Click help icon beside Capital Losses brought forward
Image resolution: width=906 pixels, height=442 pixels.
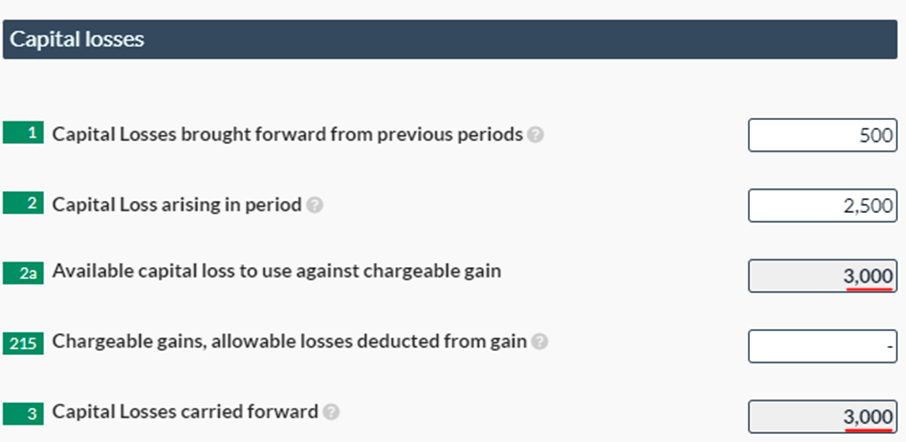(535, 135)
